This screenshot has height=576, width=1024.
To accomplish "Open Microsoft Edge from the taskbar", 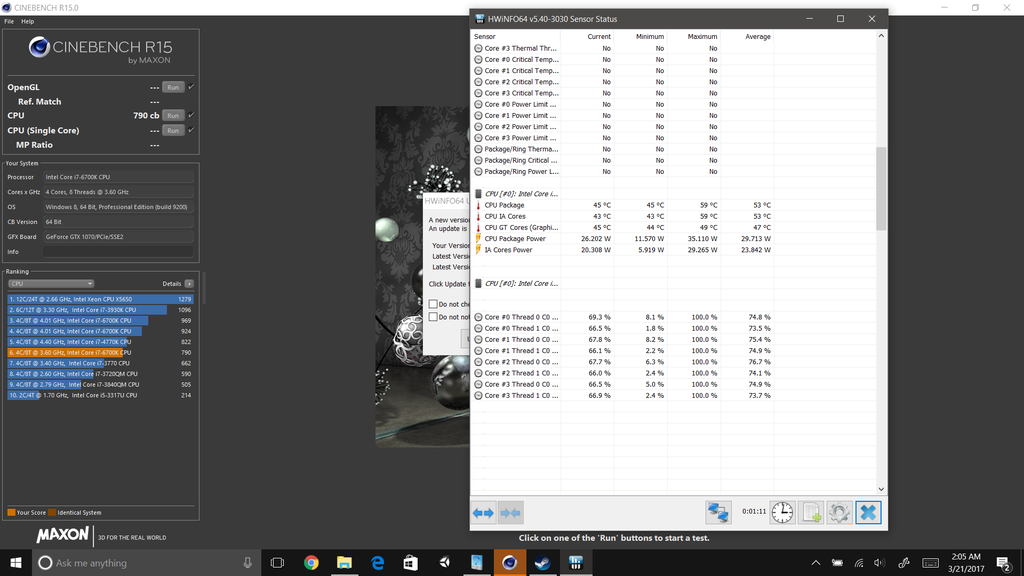I will pos(377,562).
